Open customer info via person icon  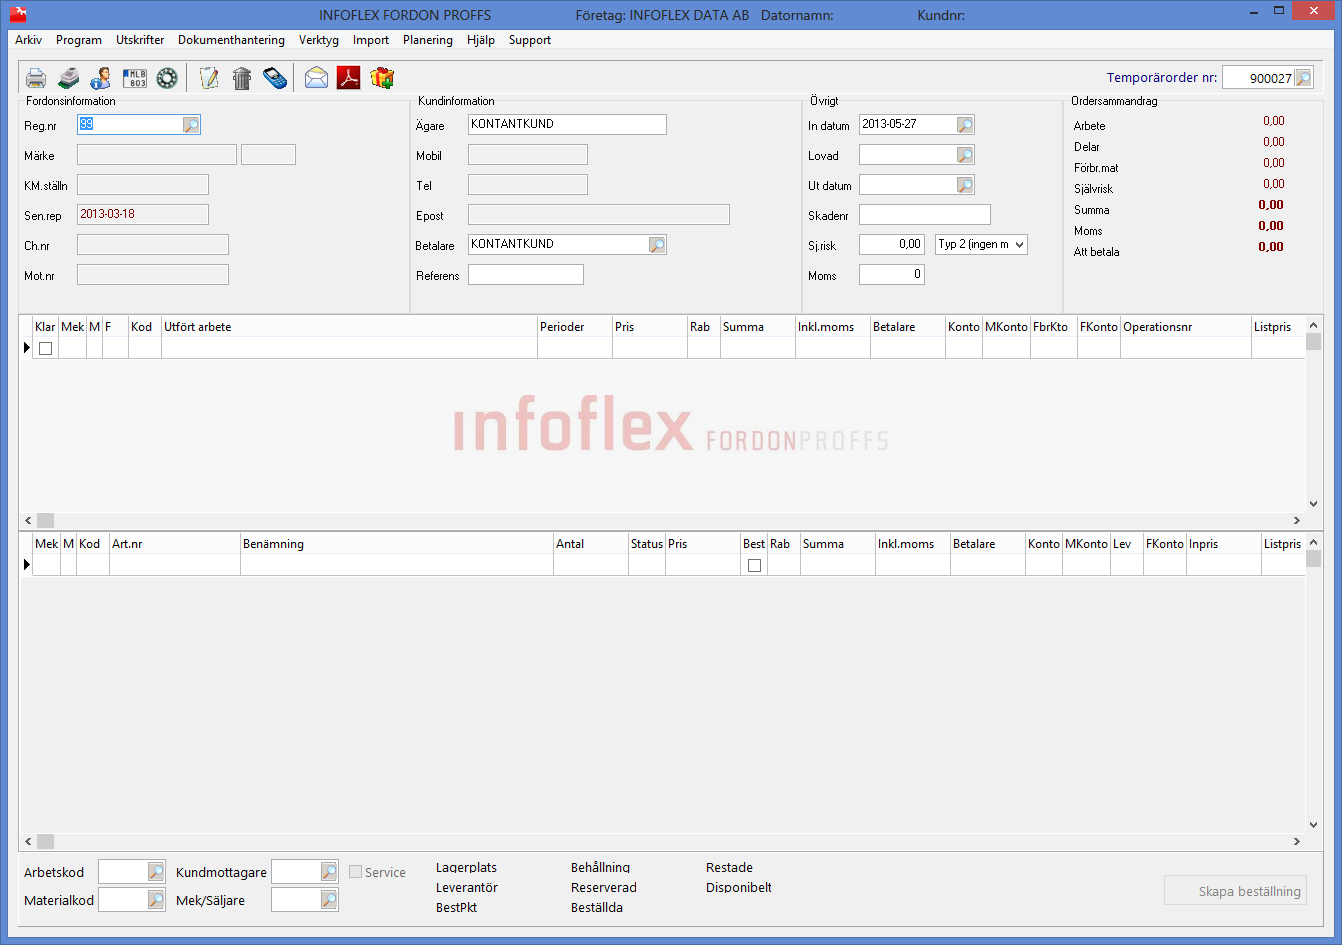pyautogui.click(x=101, y=78)
